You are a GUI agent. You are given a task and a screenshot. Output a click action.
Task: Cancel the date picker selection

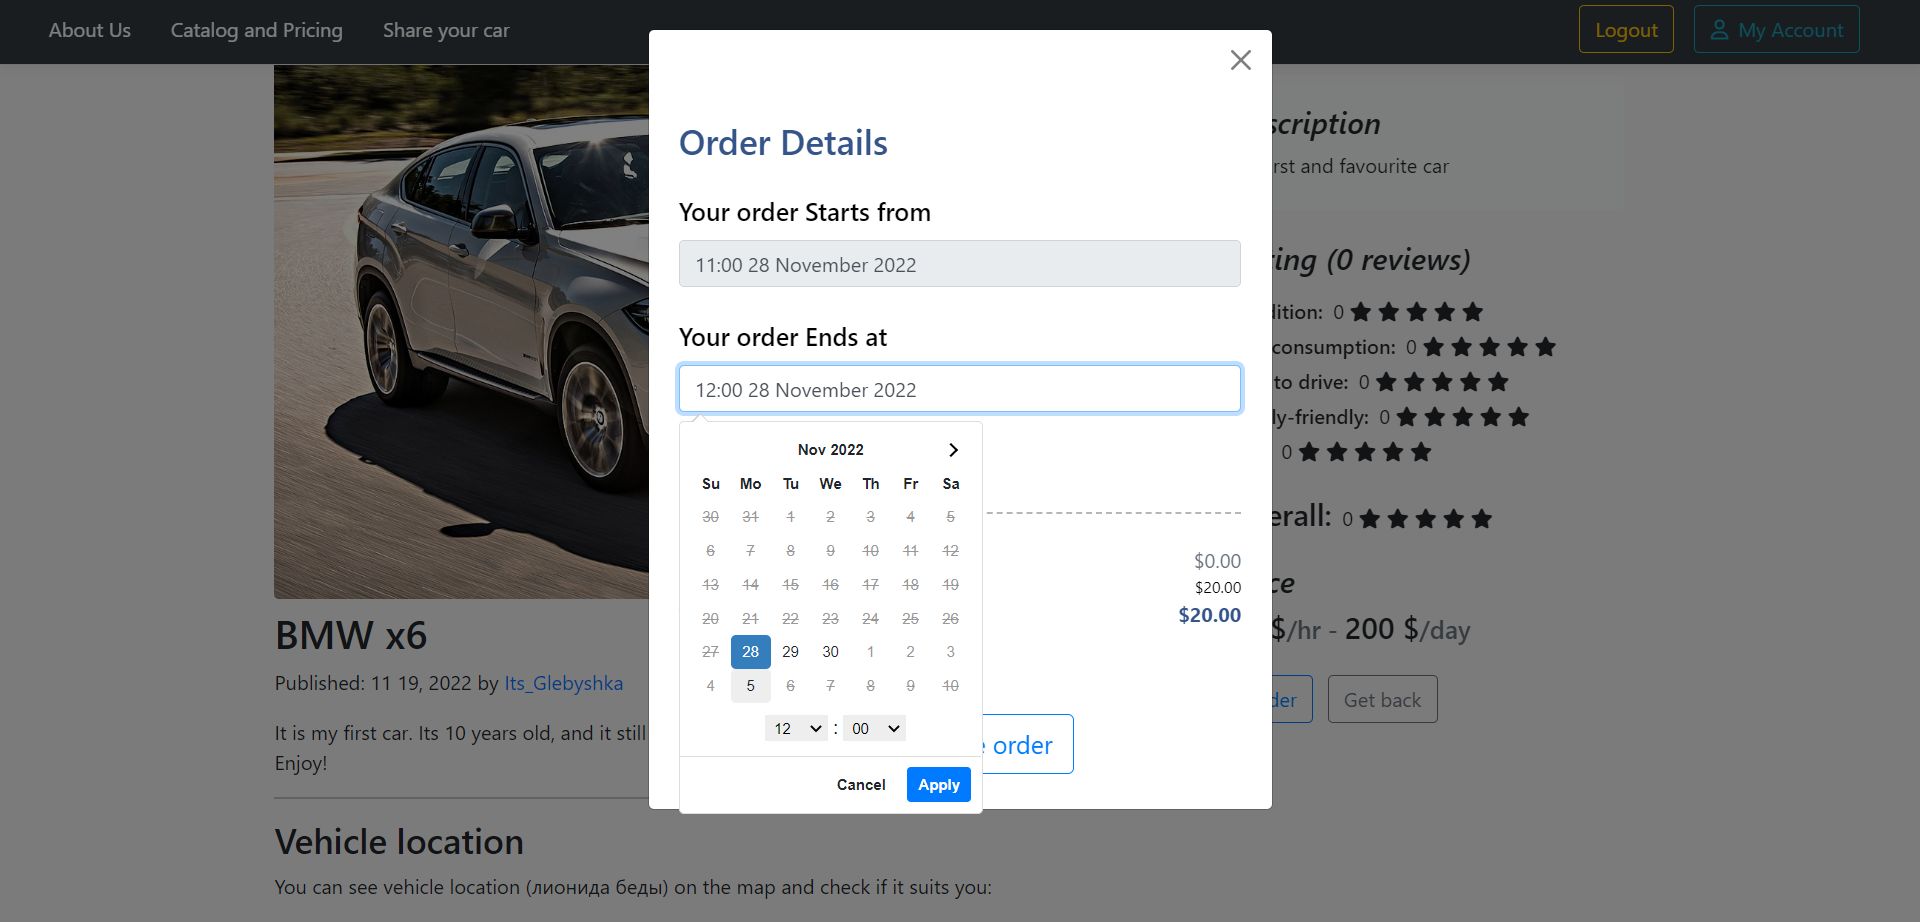click(x=861, y=785)
